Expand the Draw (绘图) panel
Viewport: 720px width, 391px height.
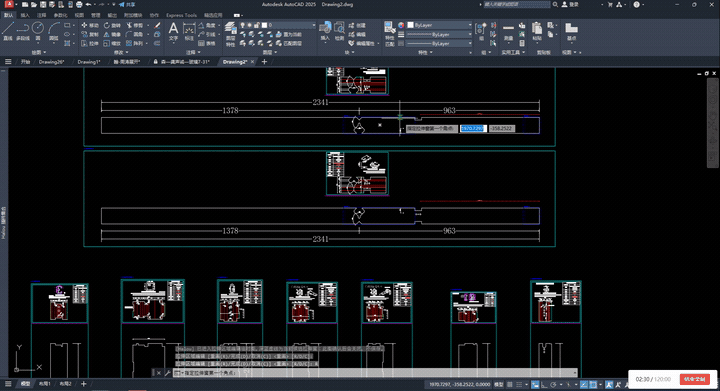[x=39, y=52]
